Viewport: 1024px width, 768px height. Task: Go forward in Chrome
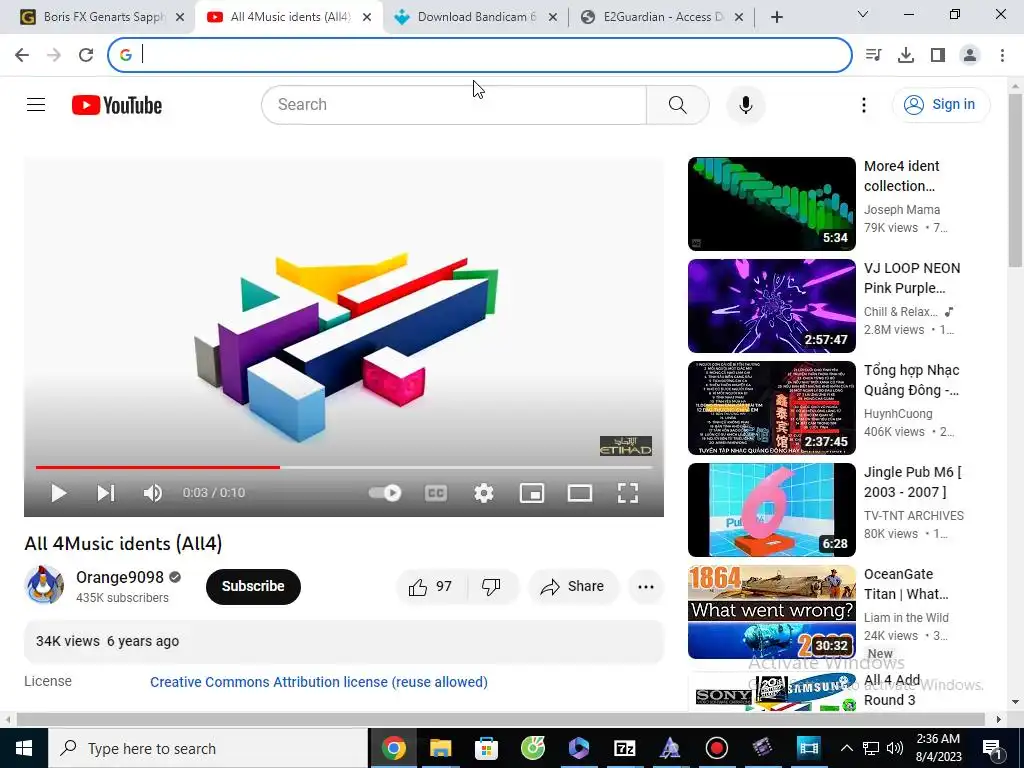point(54,55)
